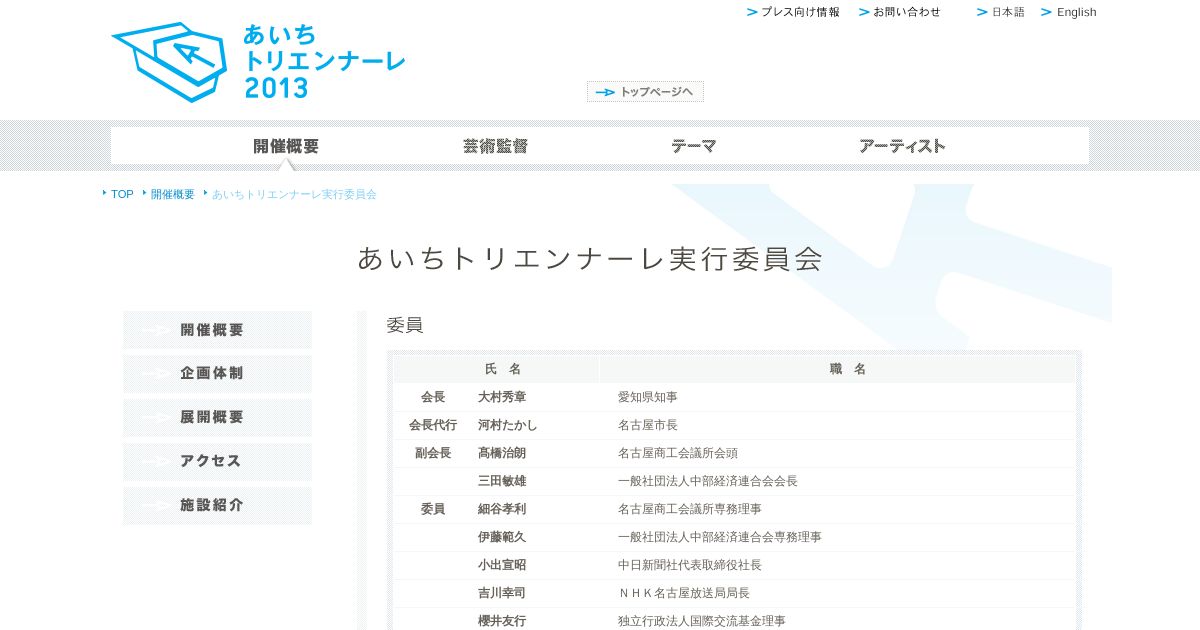Screen dimensions: 1200x630
Task: Click the 委員 role cell beside 細谷孝利
Action: point(433,509)
